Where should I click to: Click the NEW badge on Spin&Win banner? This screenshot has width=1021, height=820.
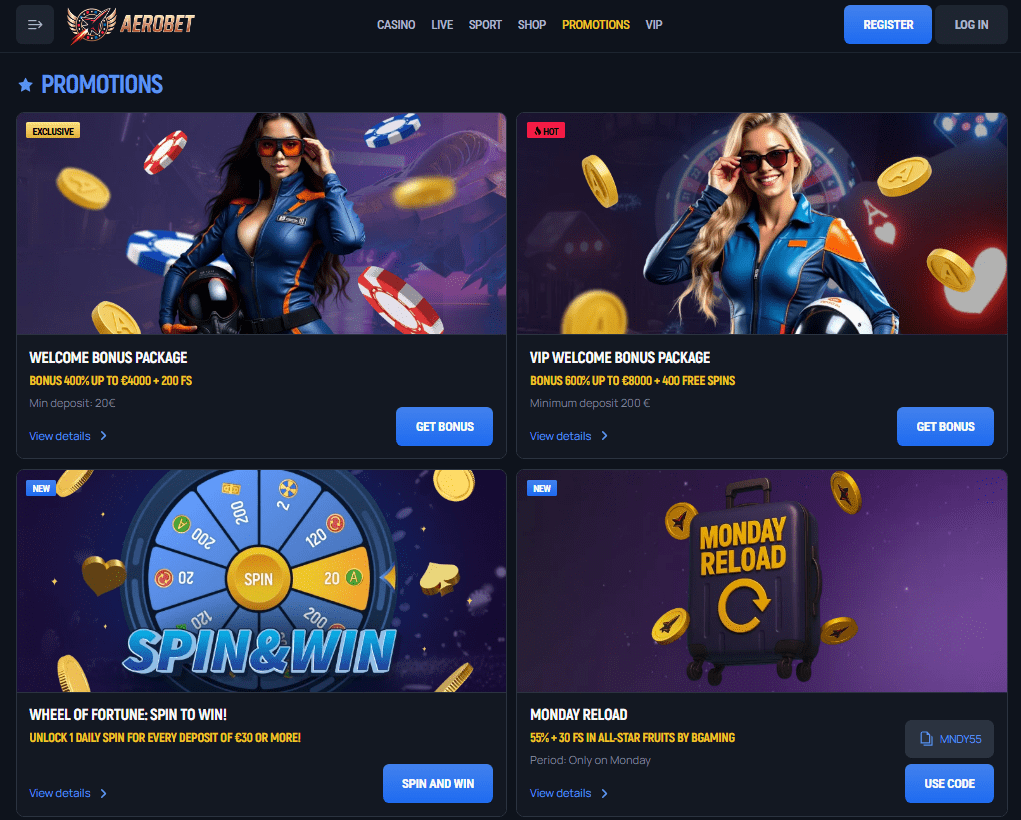[x=41, y=488]
